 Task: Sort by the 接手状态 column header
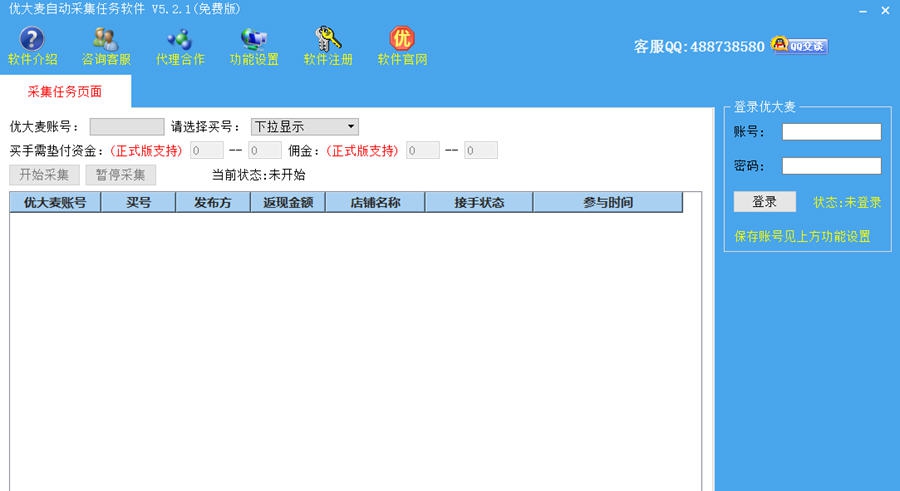479,202
